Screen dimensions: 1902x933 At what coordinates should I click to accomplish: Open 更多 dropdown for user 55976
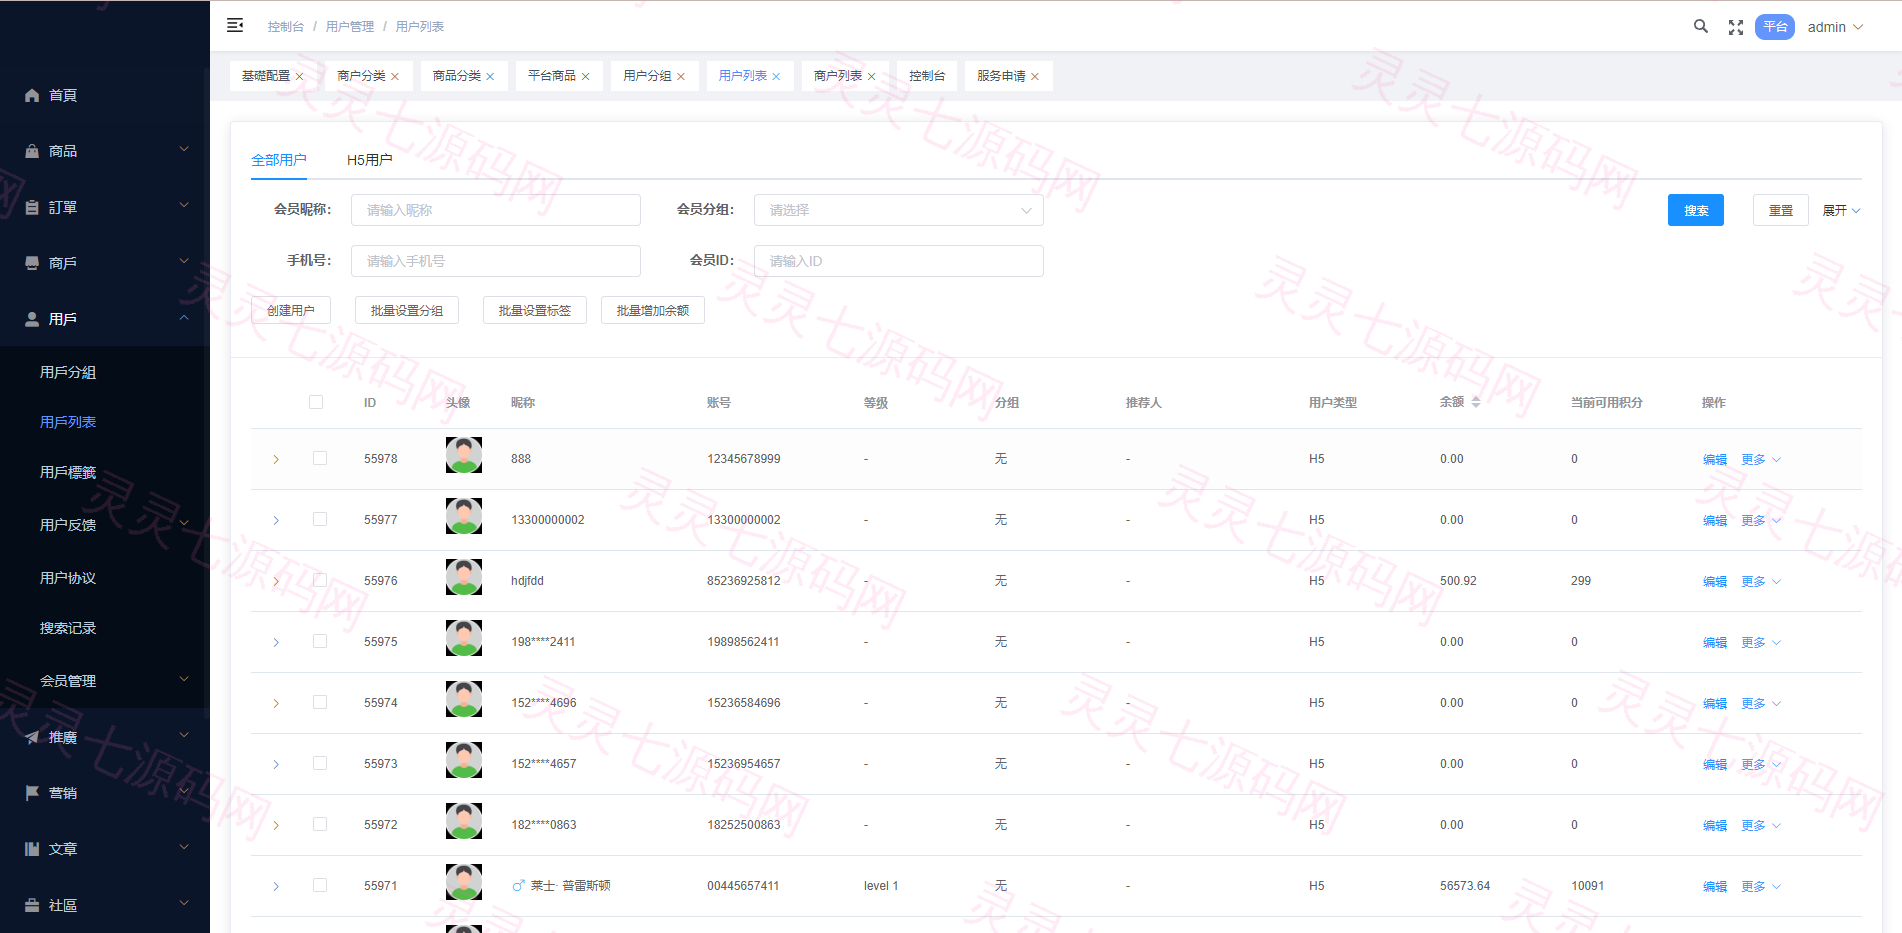point(1760,581)
